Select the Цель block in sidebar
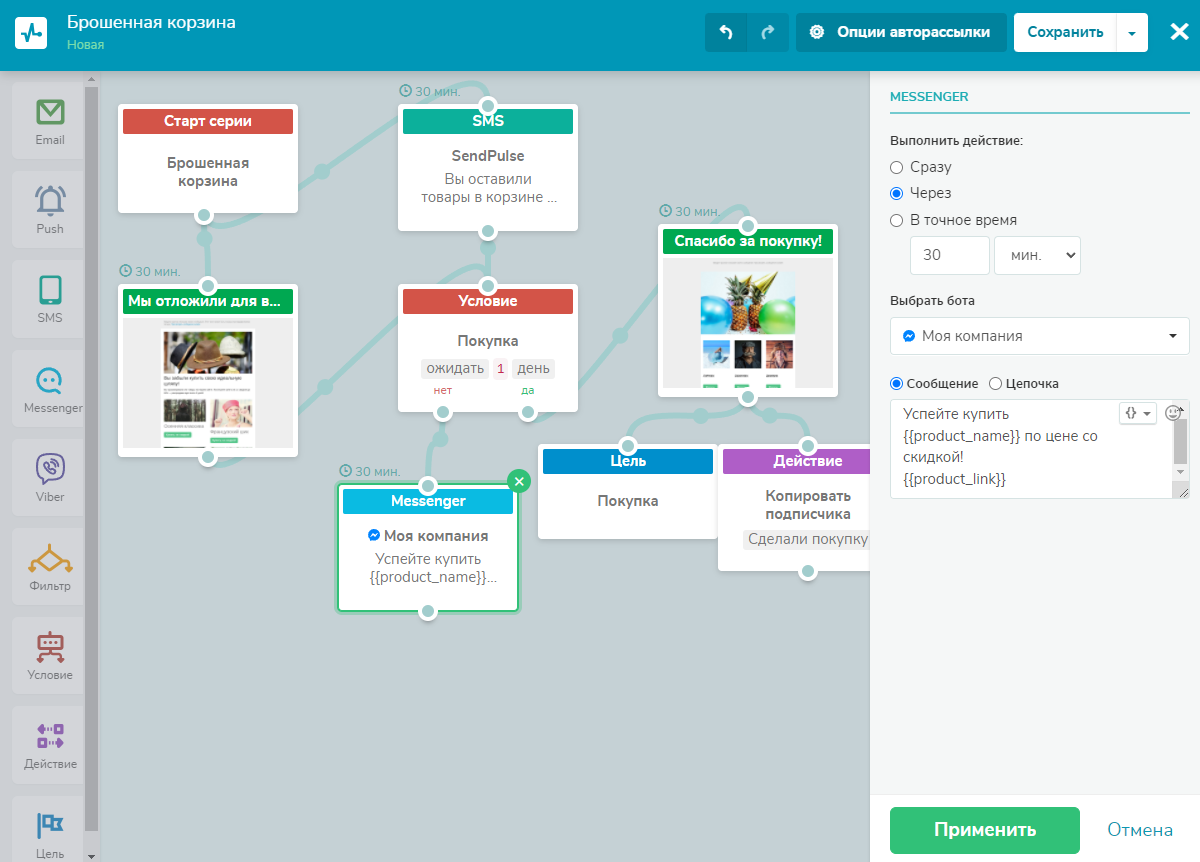The width and height of the screenshot is (1200, 862). click(x=50, y=829)
